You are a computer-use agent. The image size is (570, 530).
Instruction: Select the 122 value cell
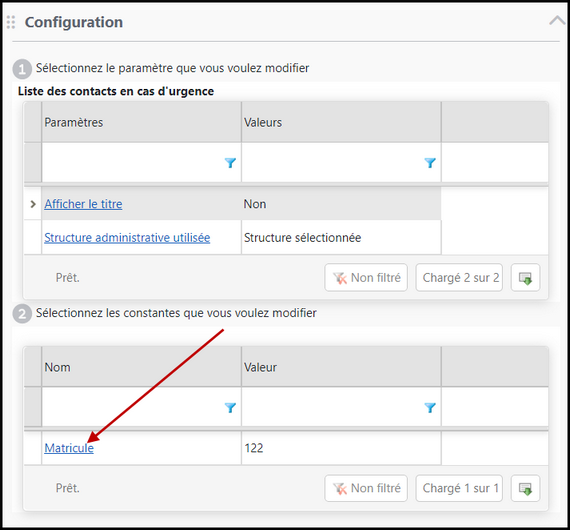tap(341, 448)
